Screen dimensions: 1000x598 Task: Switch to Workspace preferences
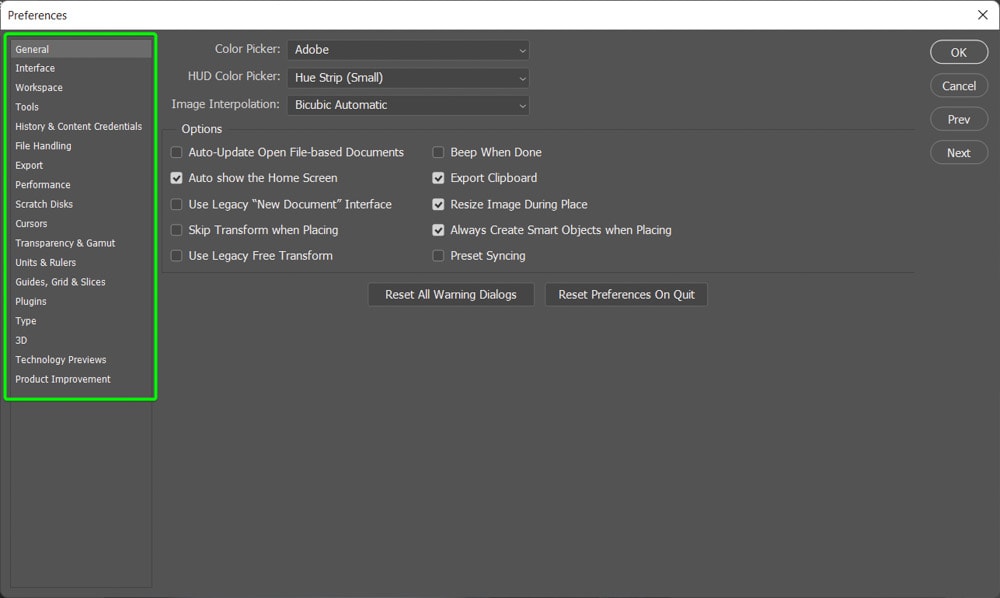click(81, 87)
